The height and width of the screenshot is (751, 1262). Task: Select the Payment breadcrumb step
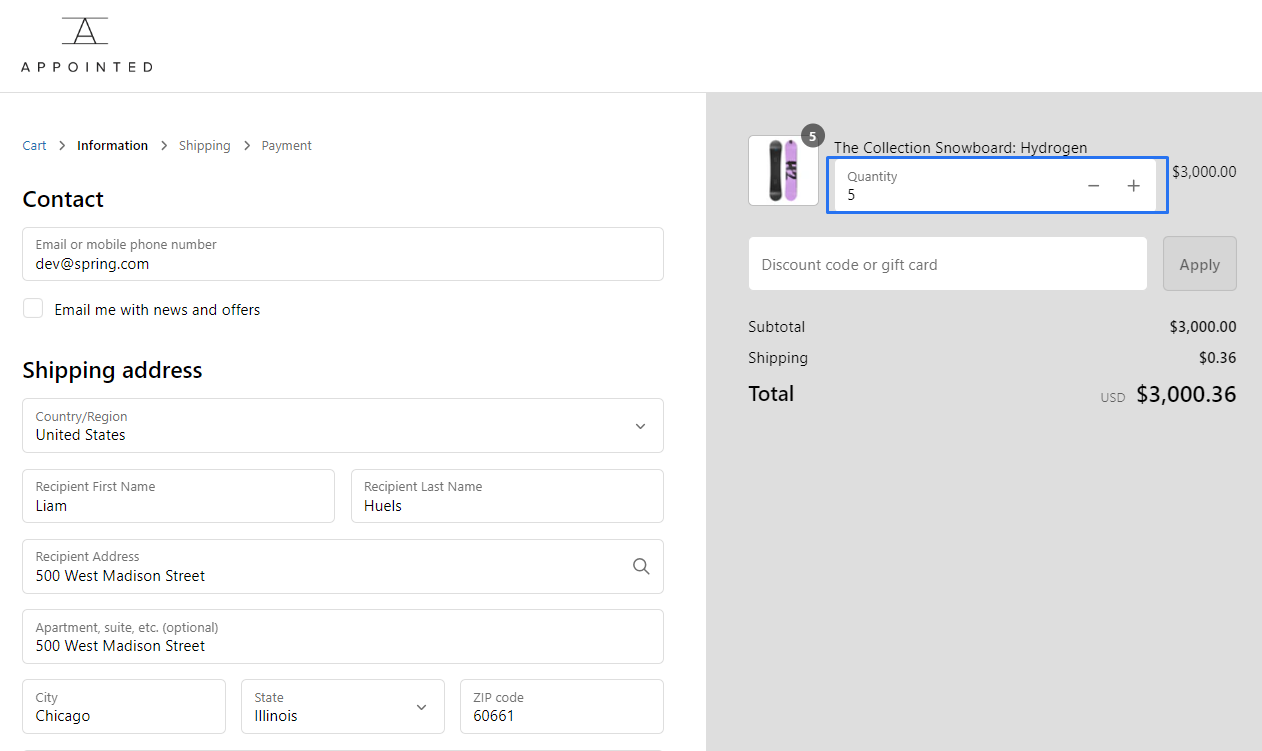point(286,146)
